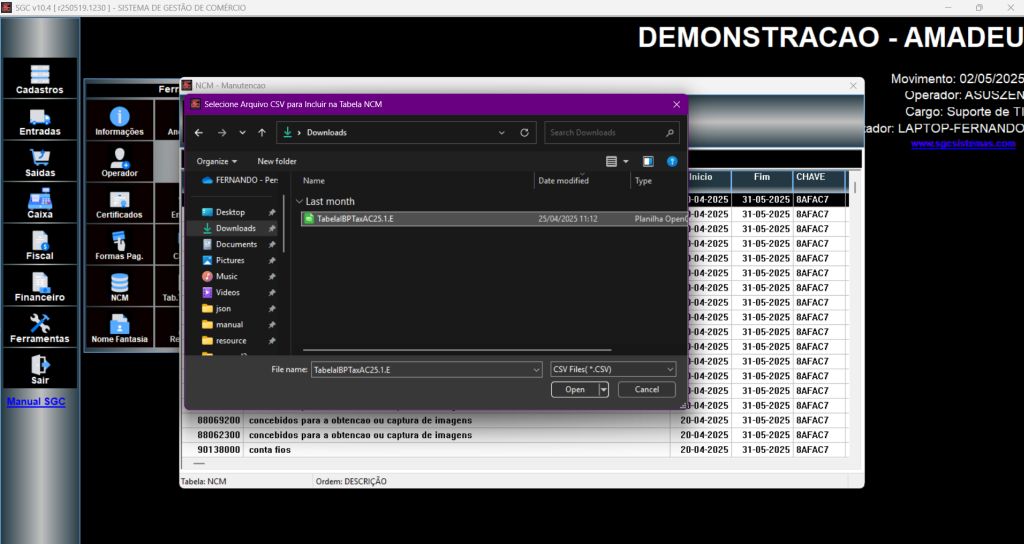Click the Inicio column header
1024x544 pixels.
pyautogui.click(x=701, y=178)
